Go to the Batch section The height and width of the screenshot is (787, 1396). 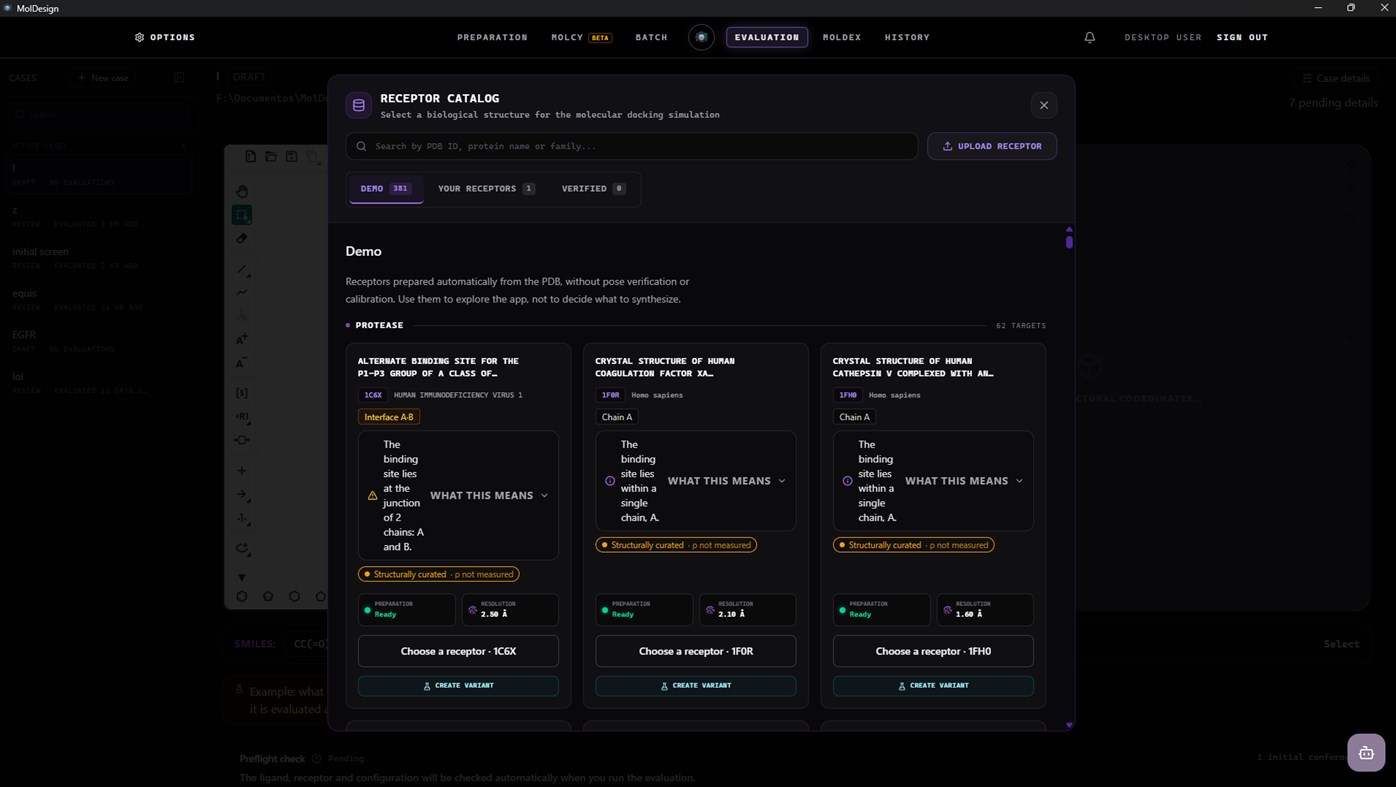click(652, 37)
